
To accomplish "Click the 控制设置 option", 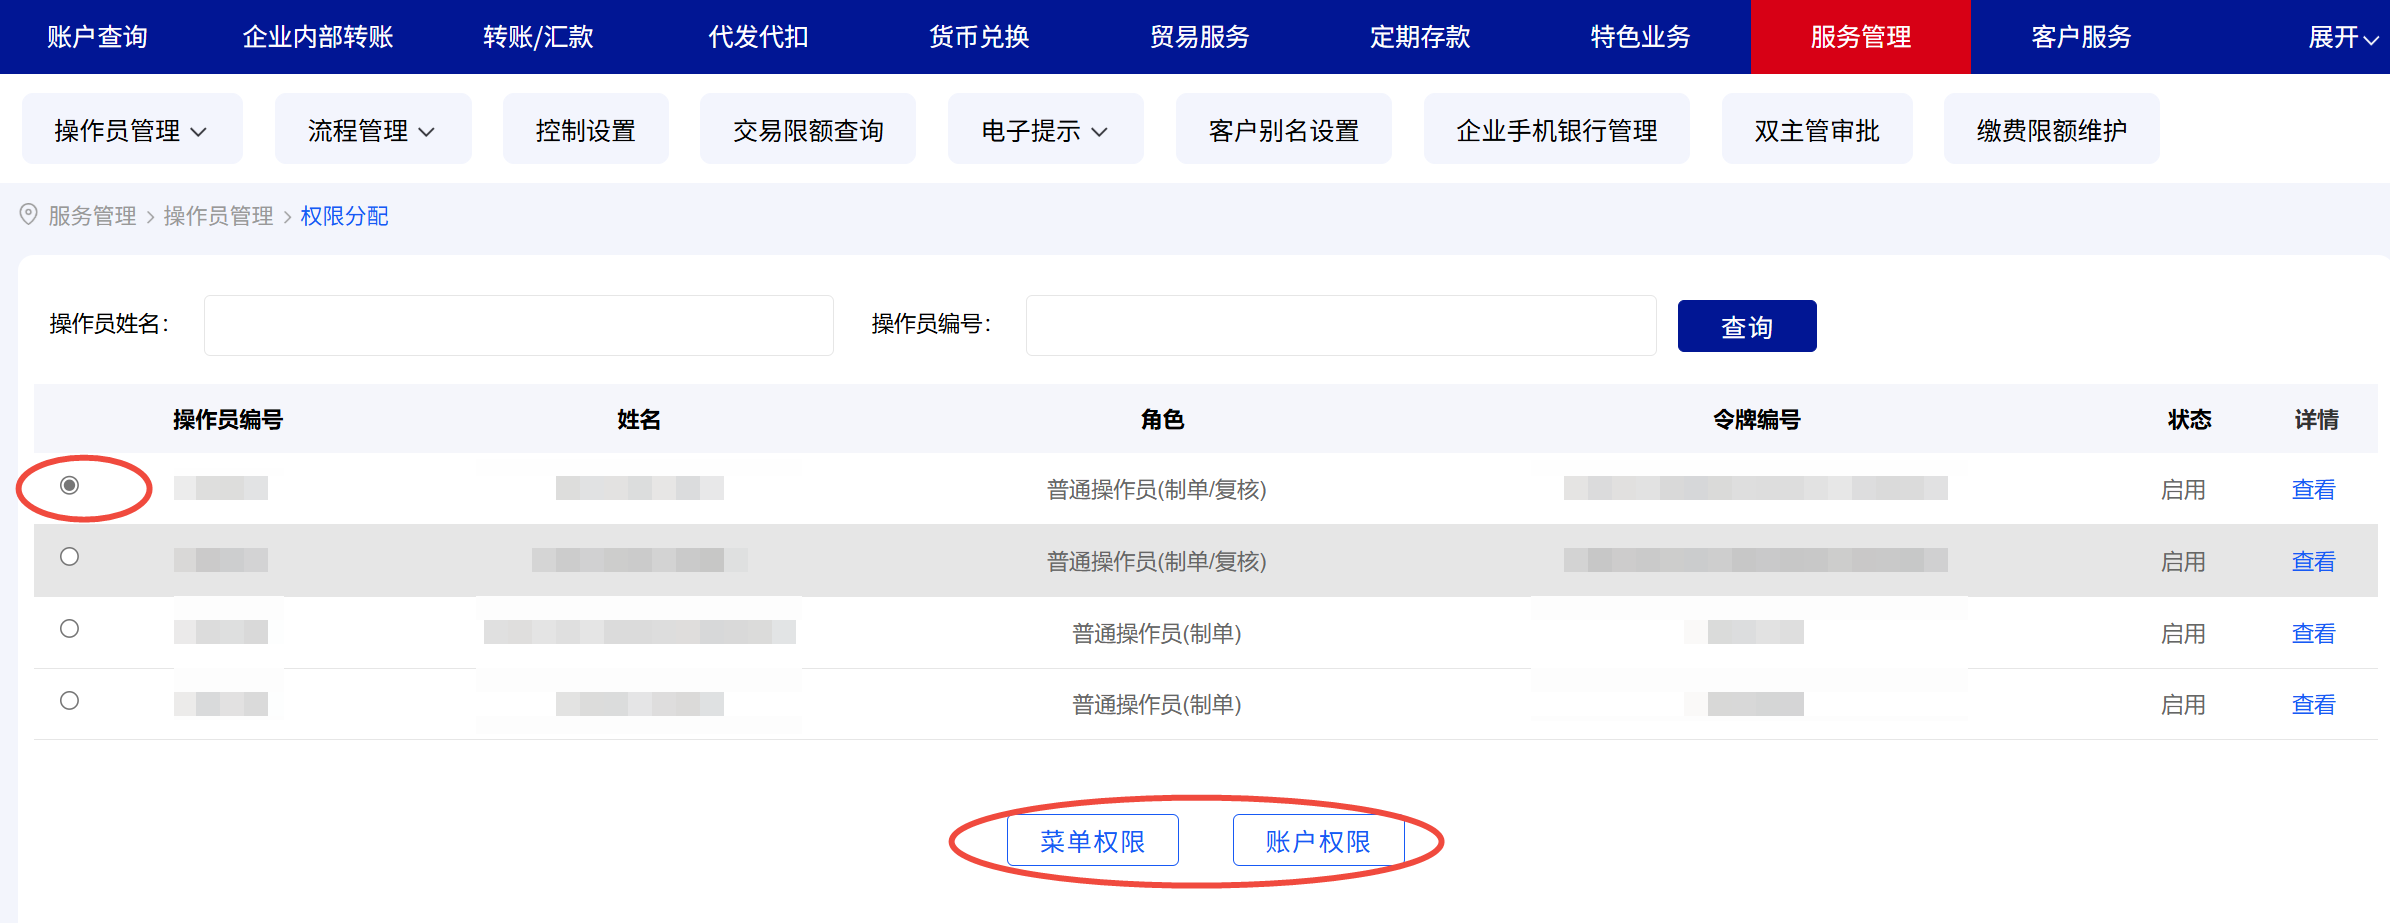I will pos(585,128).
